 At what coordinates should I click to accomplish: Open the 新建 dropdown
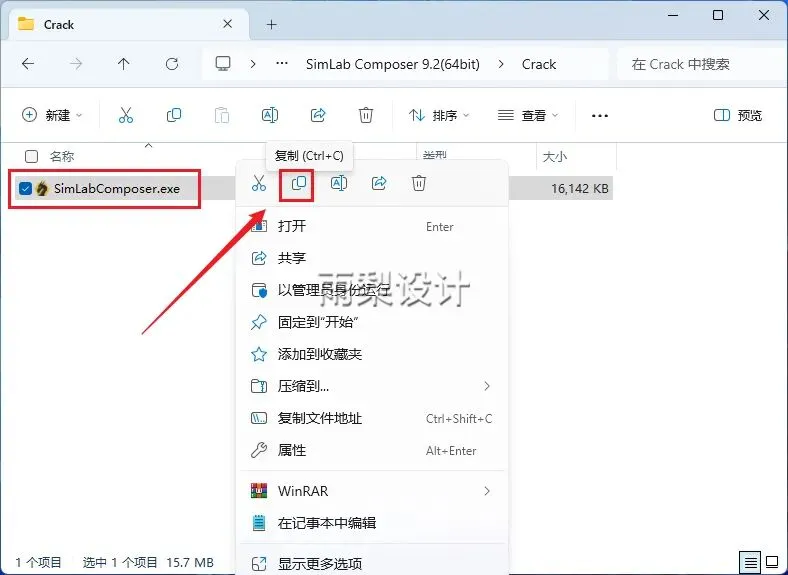(x=52, y=115)
